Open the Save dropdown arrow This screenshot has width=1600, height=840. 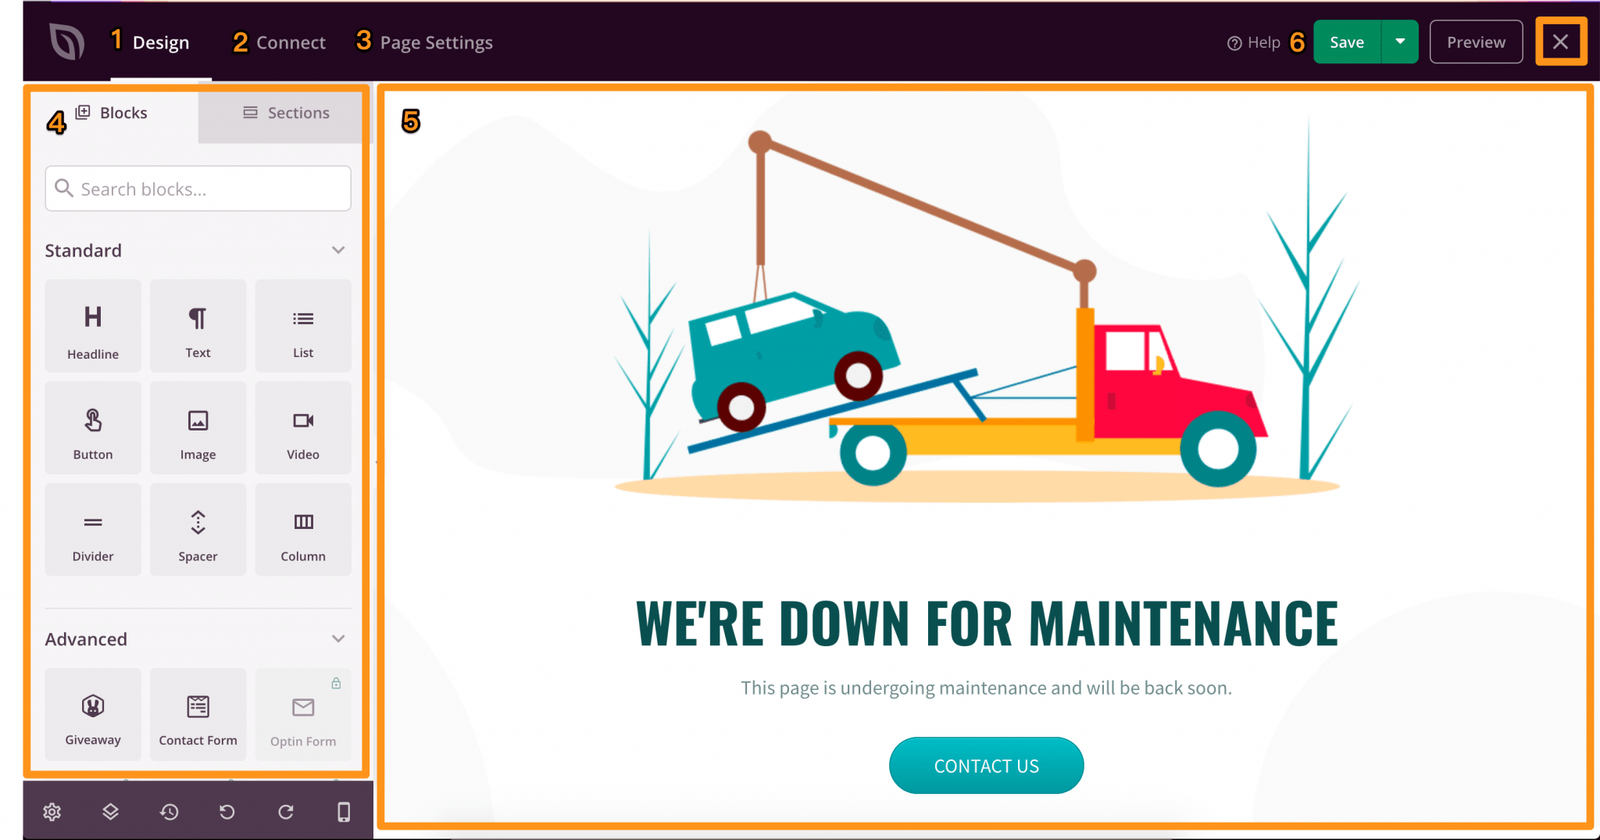(x=1400, y=42)
